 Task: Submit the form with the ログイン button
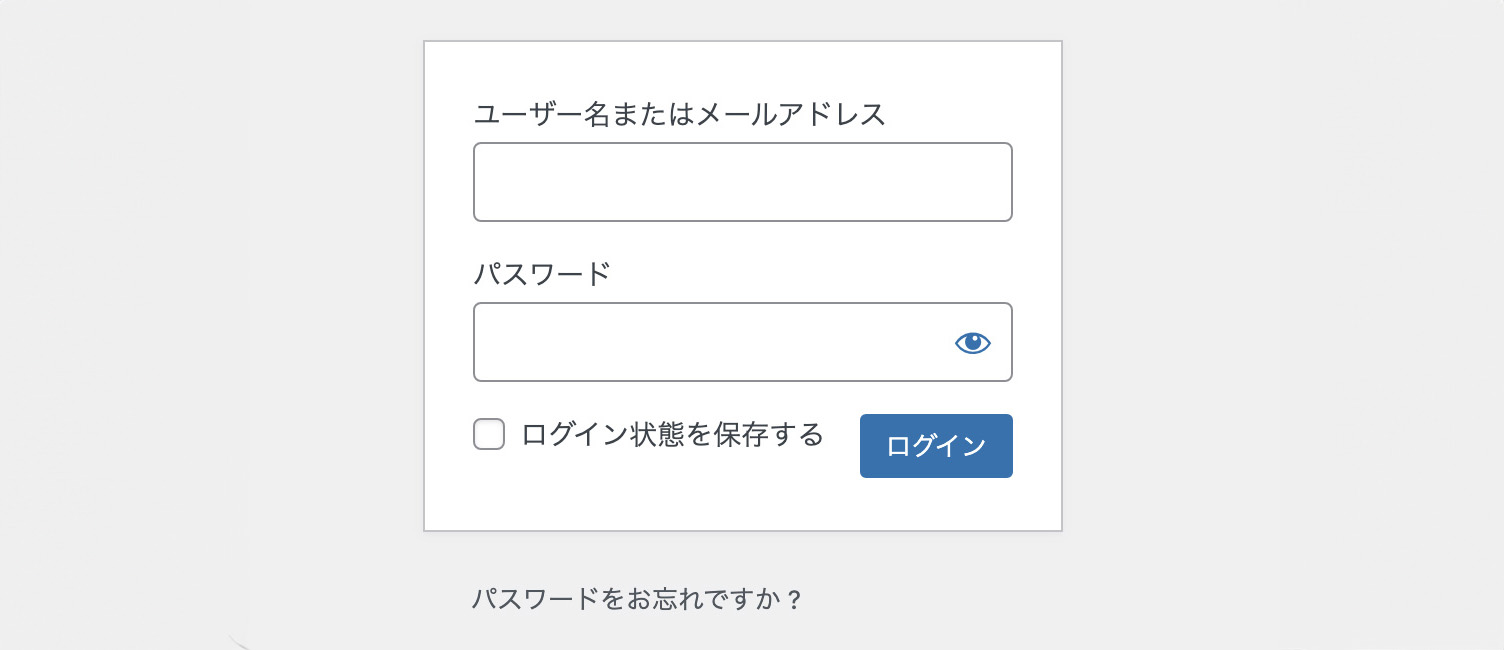936,446
